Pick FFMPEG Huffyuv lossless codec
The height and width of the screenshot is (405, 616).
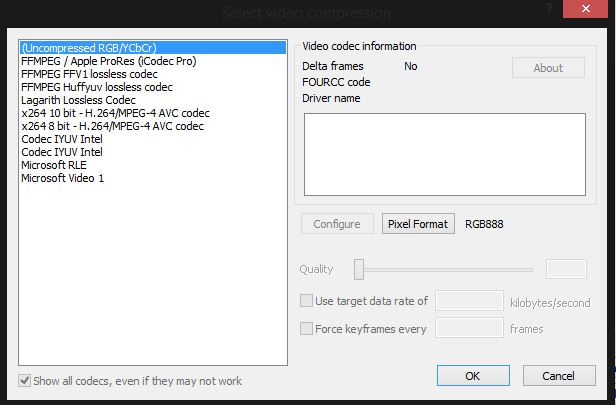click(x=96, y=87)
